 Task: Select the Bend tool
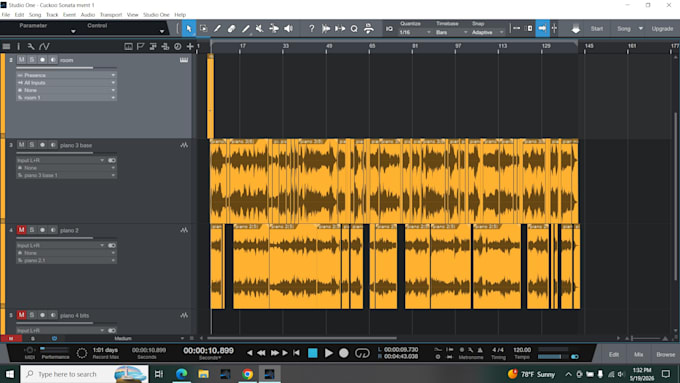[x=274, y=29]
